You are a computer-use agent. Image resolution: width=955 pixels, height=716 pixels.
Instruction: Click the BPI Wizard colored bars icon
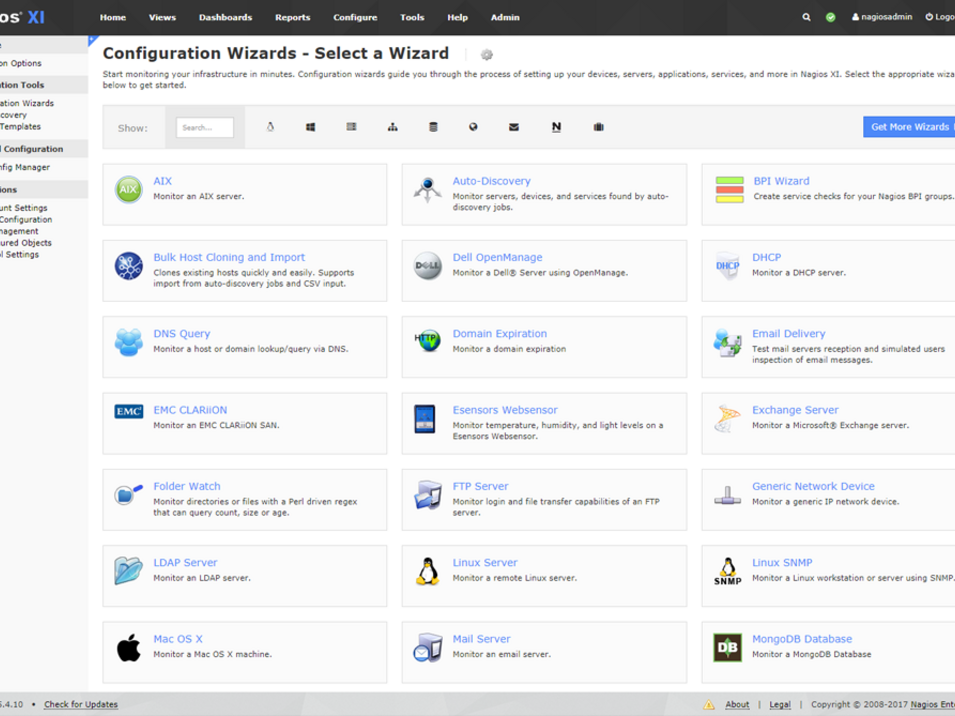point(729,189)
